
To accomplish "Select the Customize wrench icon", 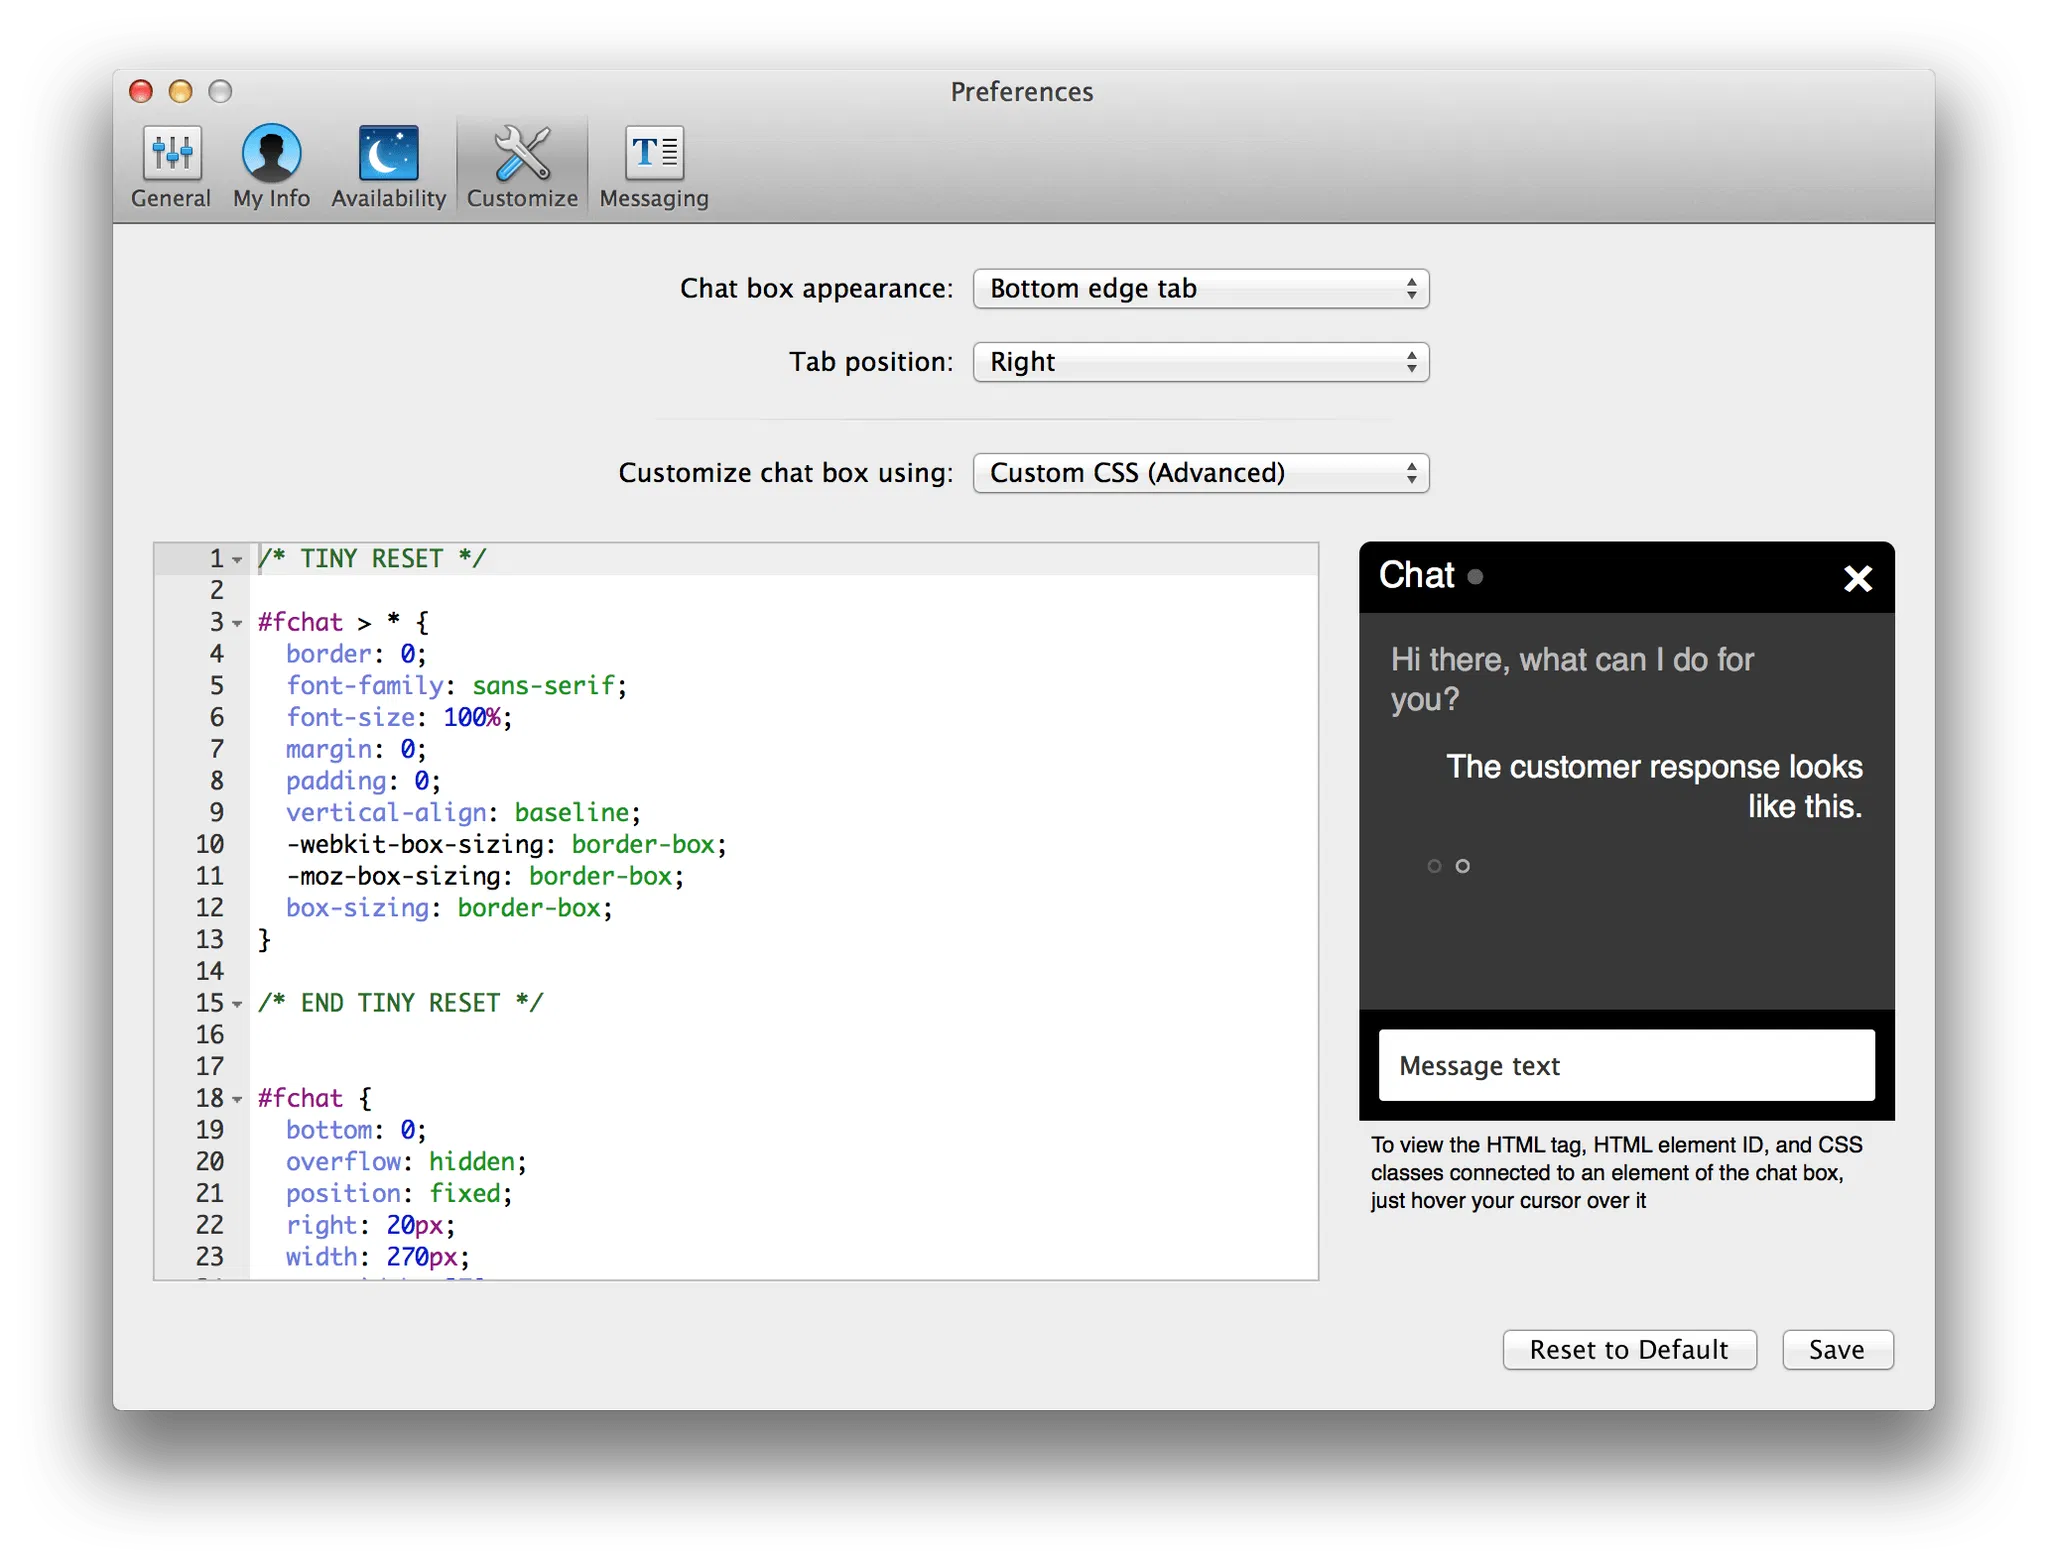I will [522, 155].
